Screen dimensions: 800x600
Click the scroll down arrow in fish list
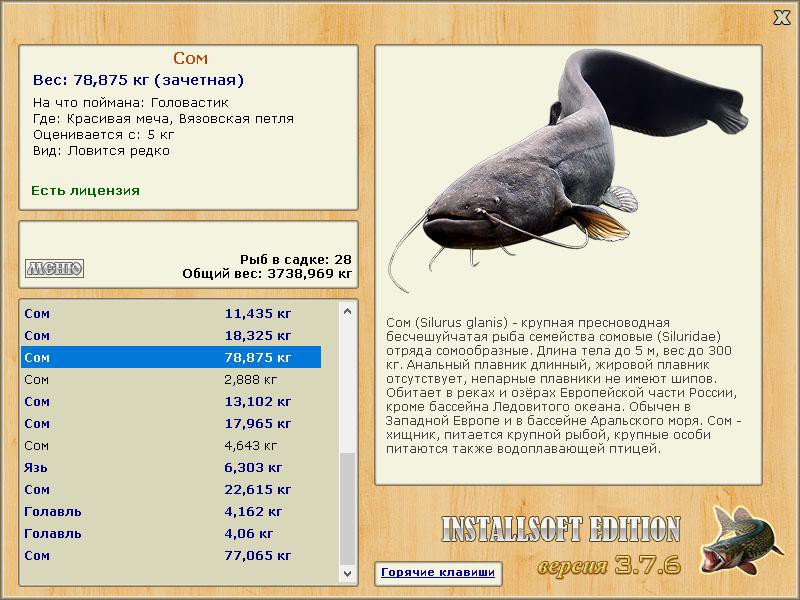(x=347, y=573)
